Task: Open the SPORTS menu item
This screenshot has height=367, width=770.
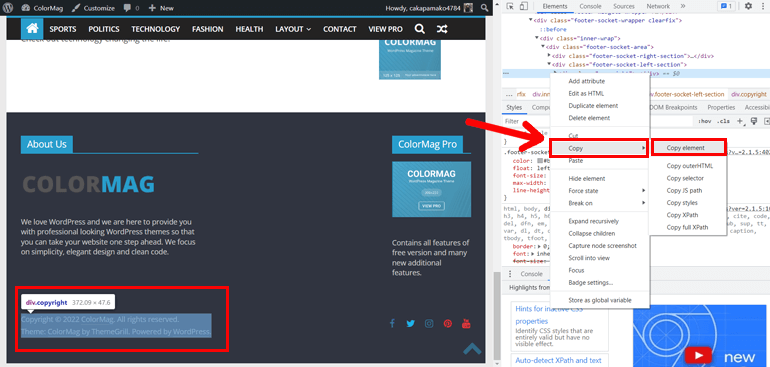Action: click(63, 29)
